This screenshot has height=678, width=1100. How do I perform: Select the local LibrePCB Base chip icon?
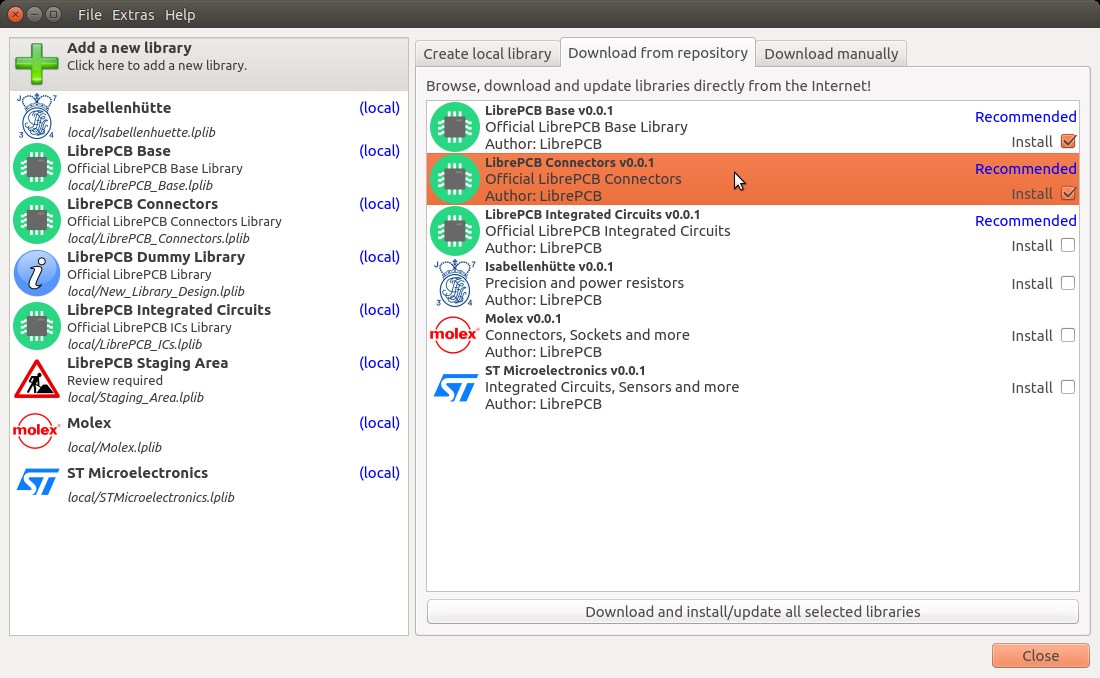(x=37, y=167)
